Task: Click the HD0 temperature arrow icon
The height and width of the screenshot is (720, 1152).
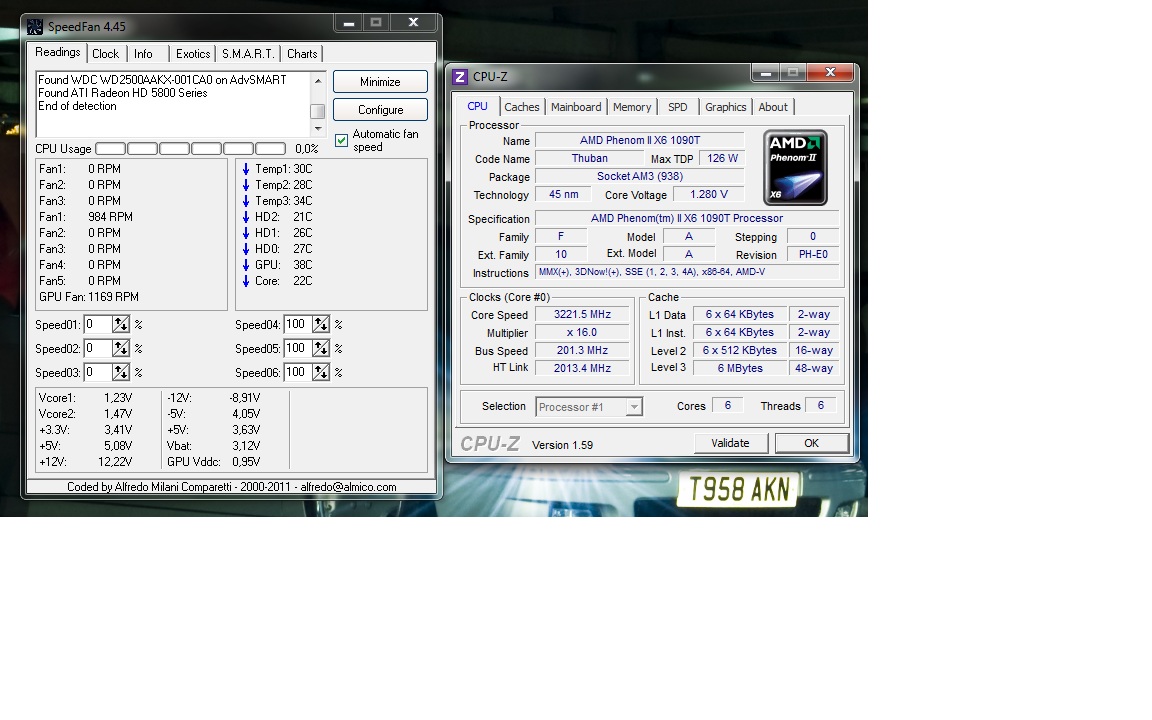Action: [x=246, y=249]
